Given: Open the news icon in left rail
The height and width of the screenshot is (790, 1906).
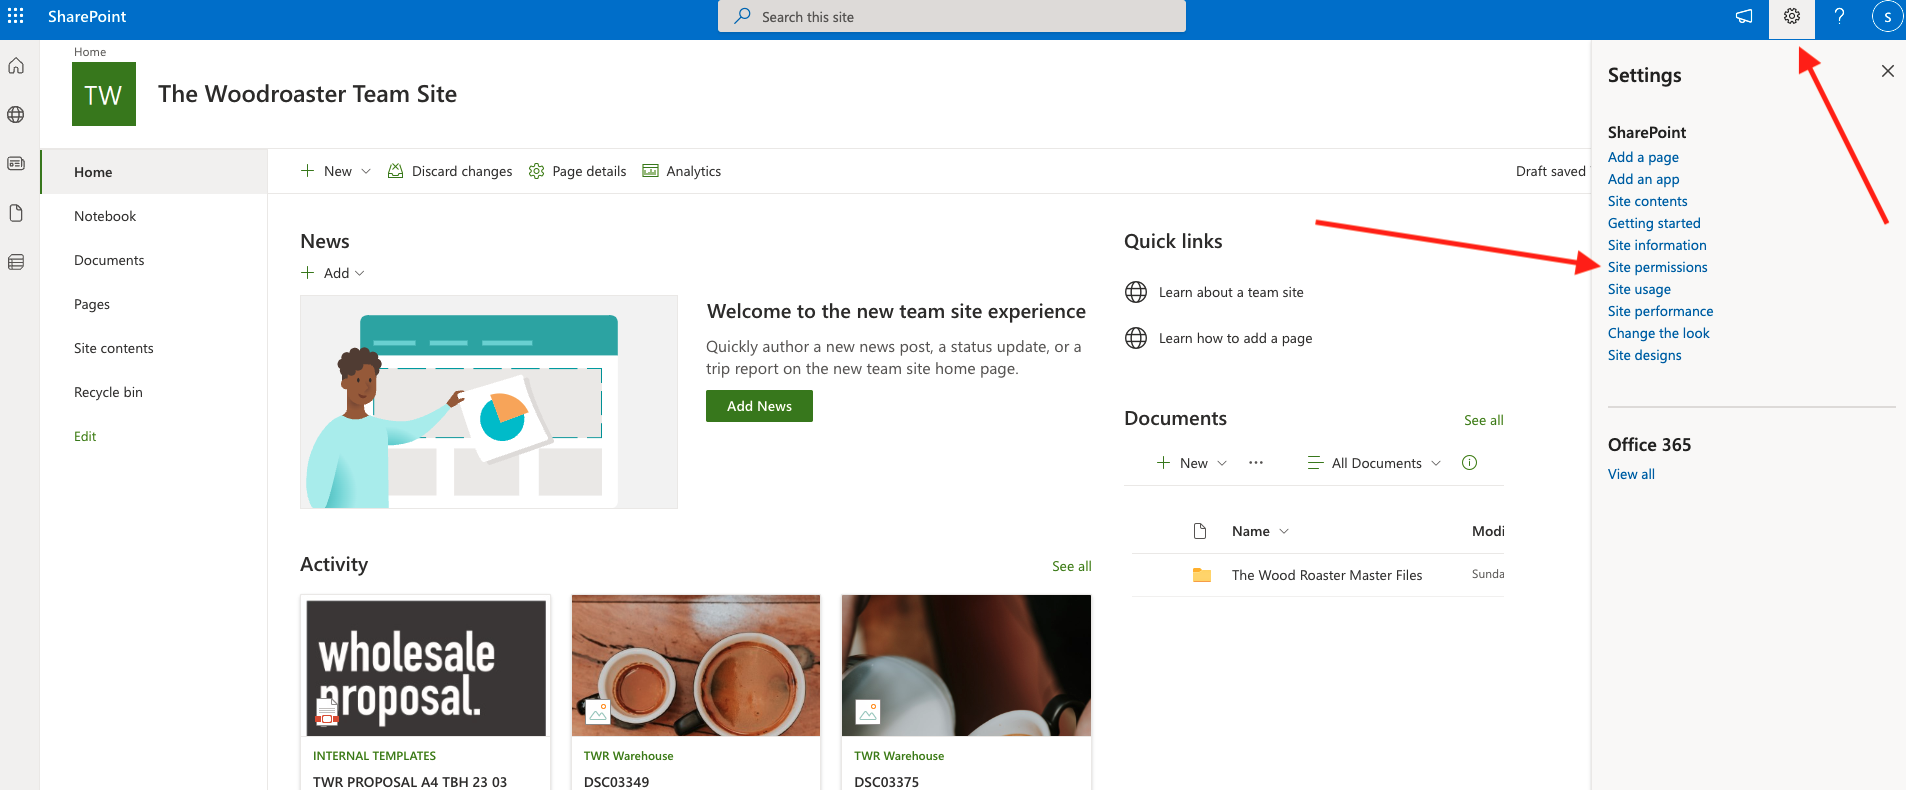Looking at the screenshot, I should pyautogui.click(x=16, y=163).
